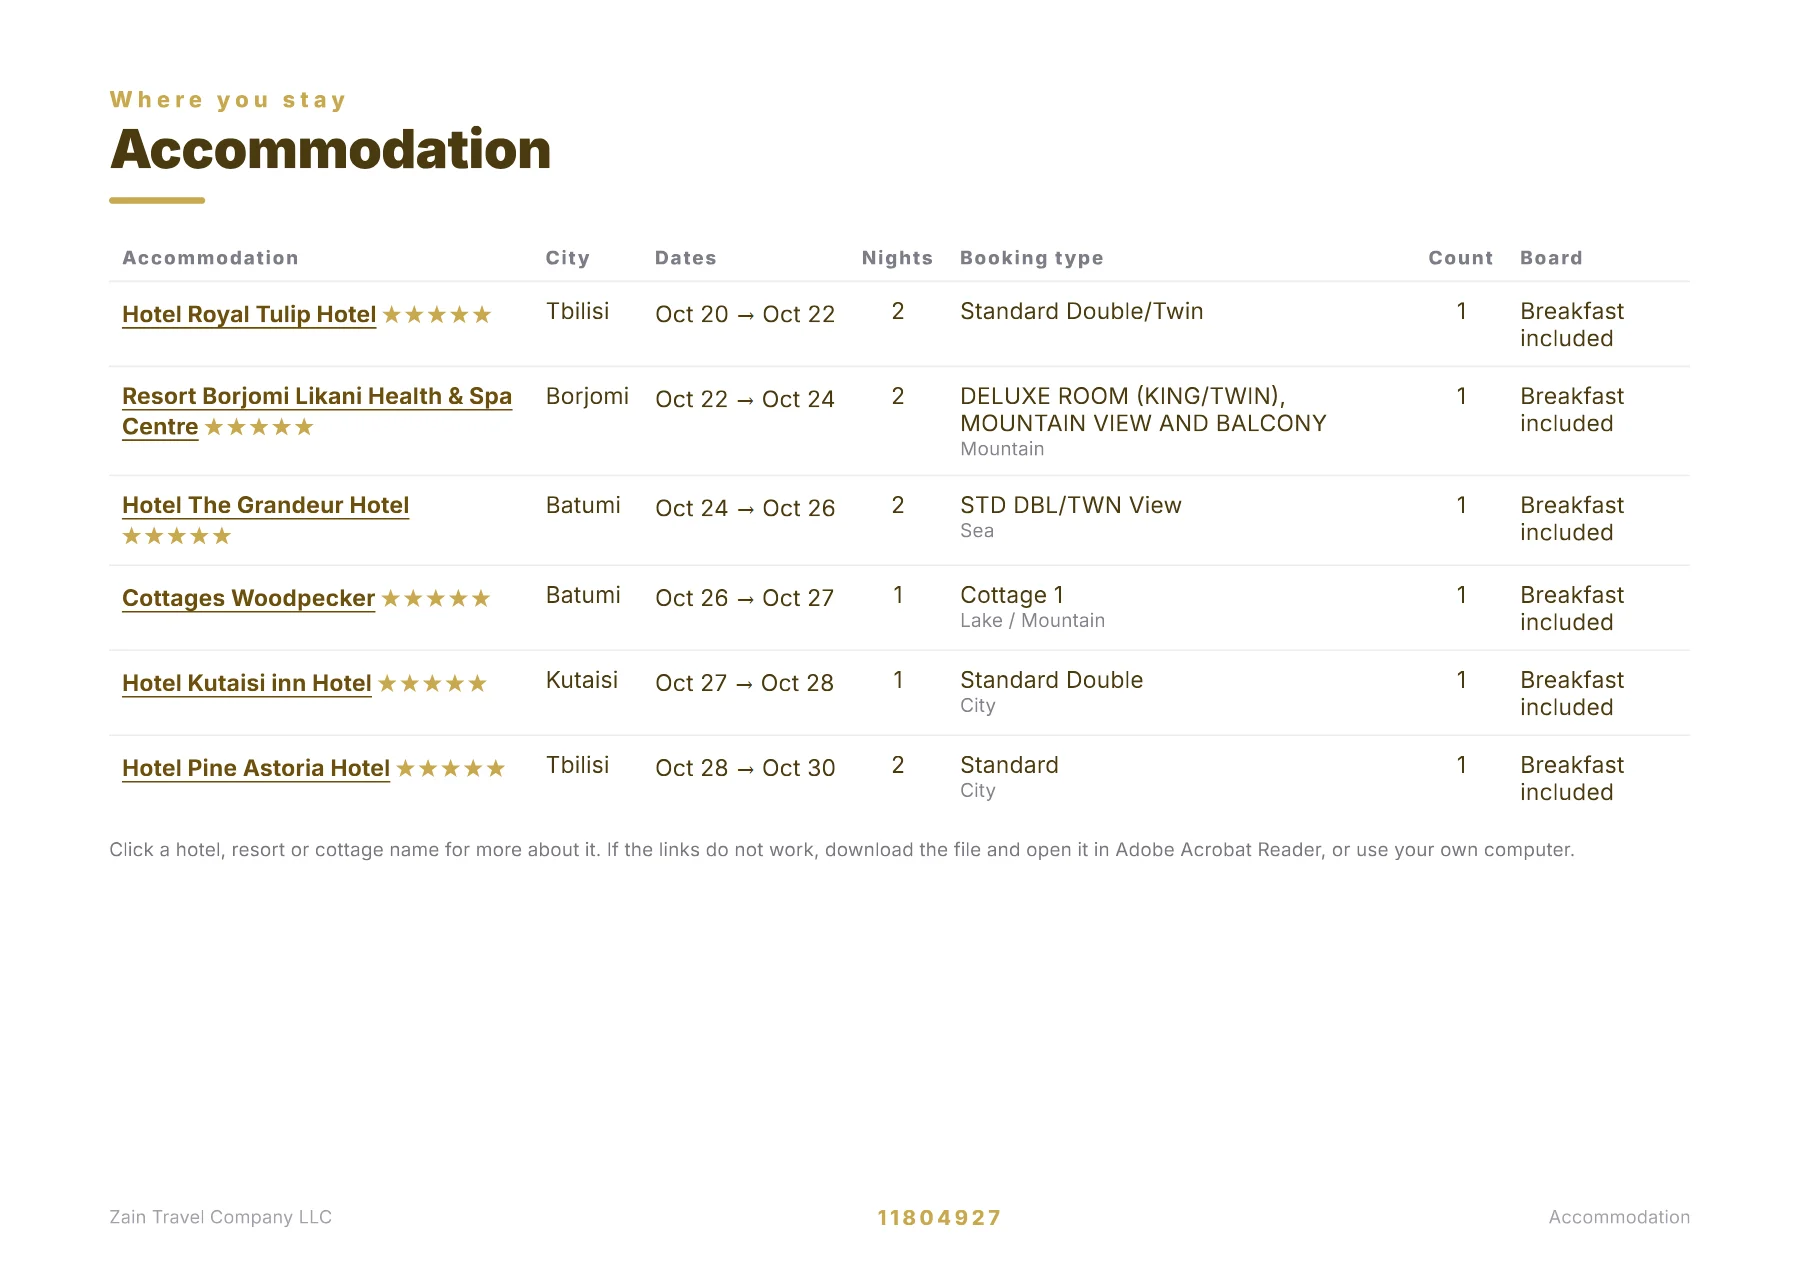Open Resort Borjomi Likani Health & Spa Centre link
Screen dimensions: 1800x1272
click(317, 411)
